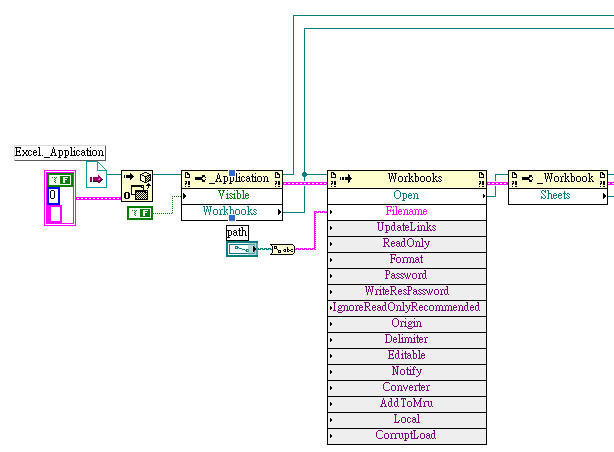Click the Converter parameter row
614x452 pixels.
[407, 387]
